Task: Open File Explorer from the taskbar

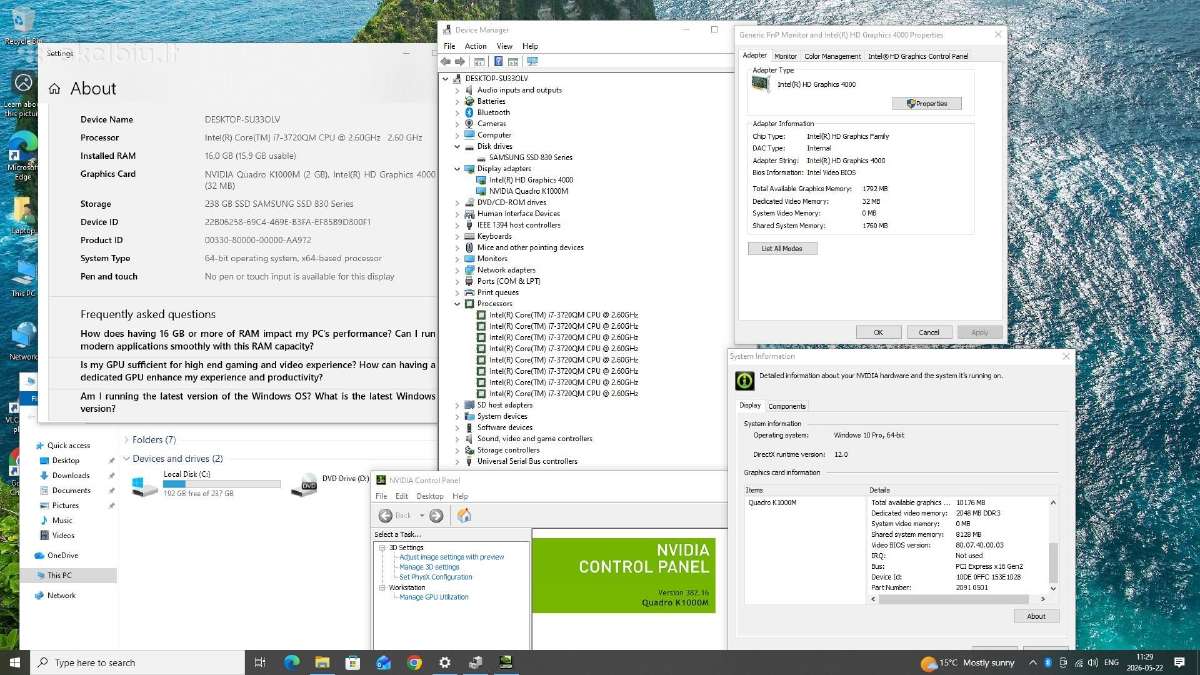Action: [x=322, y=662]
